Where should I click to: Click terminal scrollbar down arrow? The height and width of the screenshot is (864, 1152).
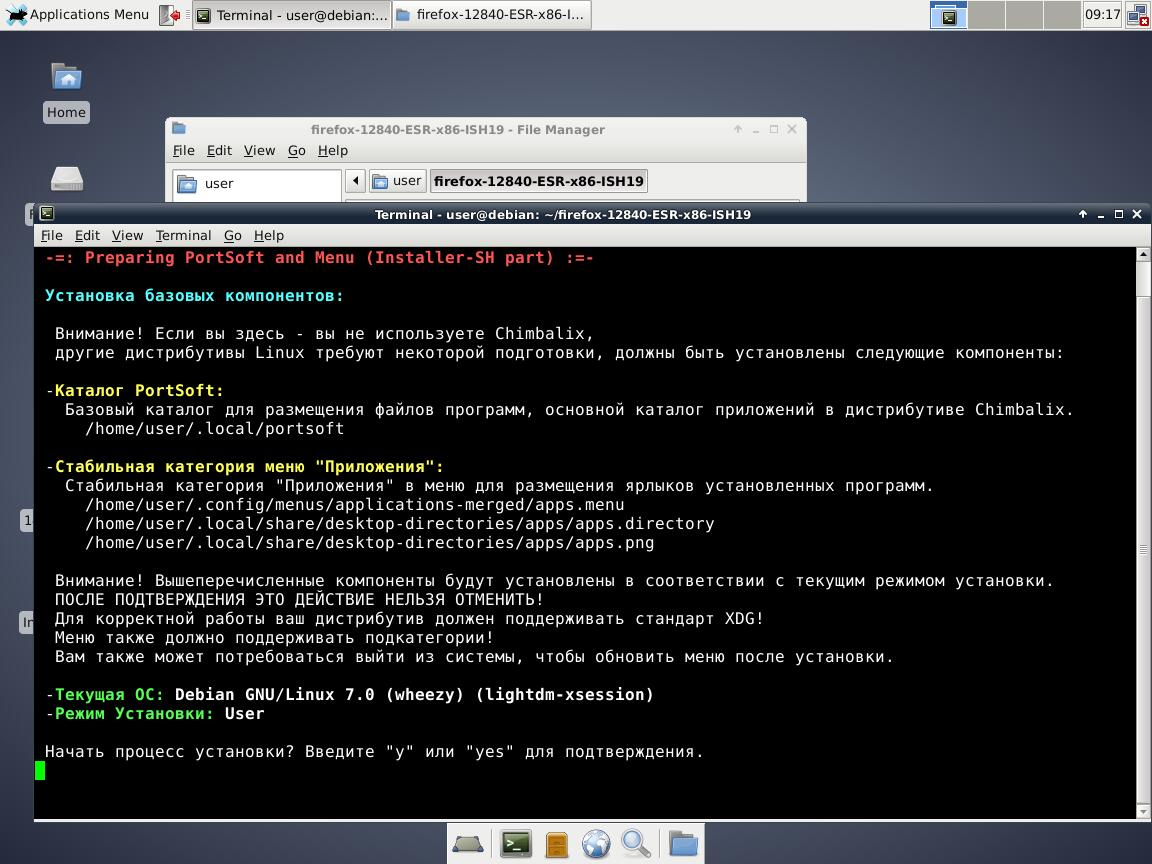1143,811
